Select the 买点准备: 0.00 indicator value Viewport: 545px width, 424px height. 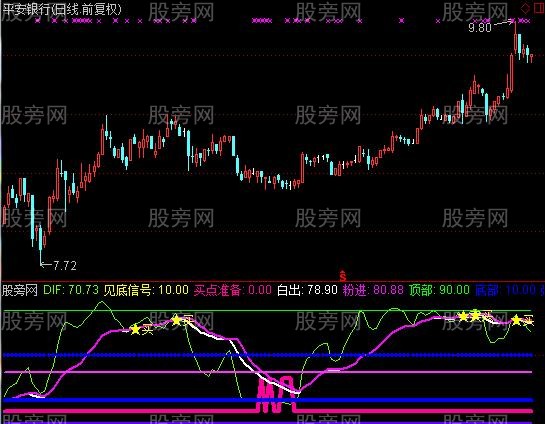coord(233,290)
